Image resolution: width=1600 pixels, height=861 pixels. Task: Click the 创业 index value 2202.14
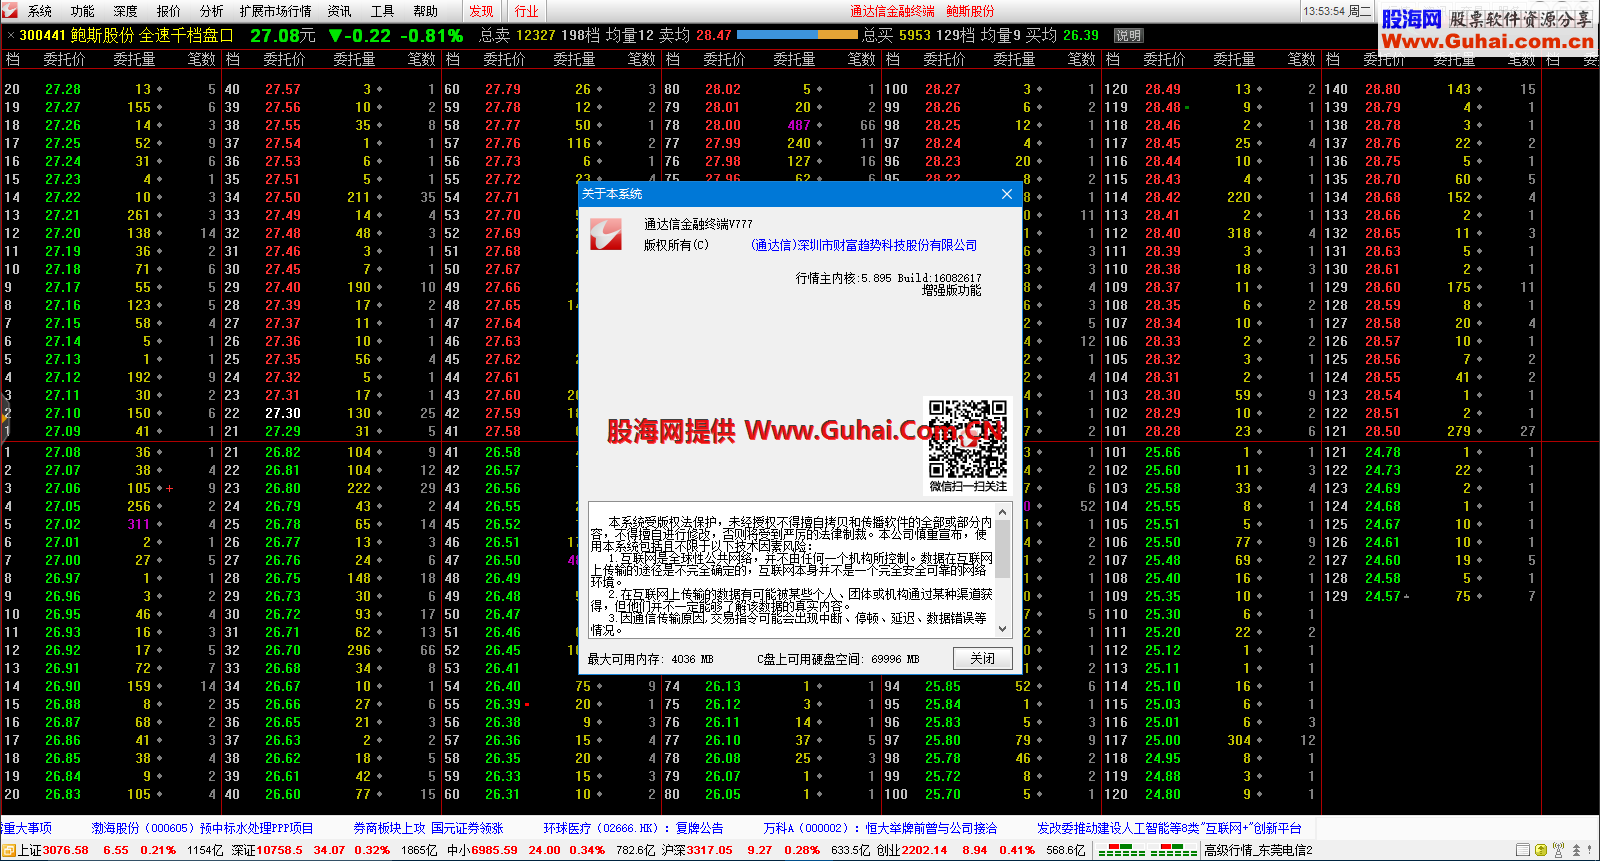point(924,850)
